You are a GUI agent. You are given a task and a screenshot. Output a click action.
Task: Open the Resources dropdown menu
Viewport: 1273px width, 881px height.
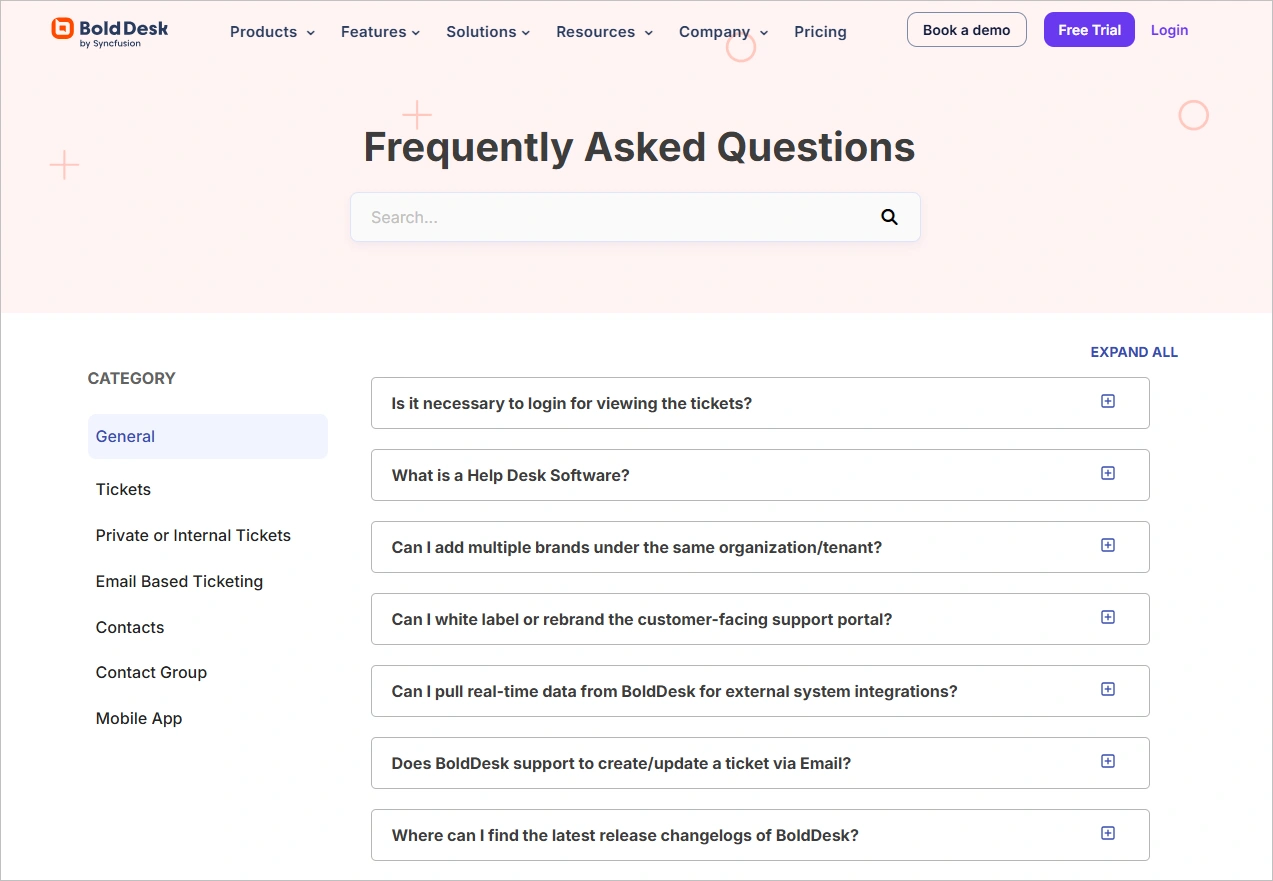coord(604,32)
